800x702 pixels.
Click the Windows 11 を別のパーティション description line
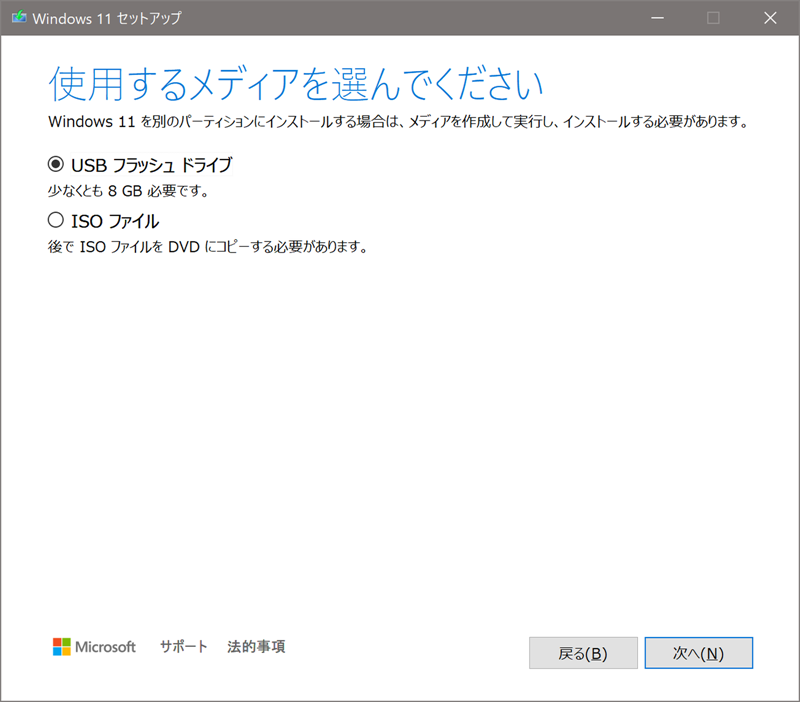(x=399, y=122)
